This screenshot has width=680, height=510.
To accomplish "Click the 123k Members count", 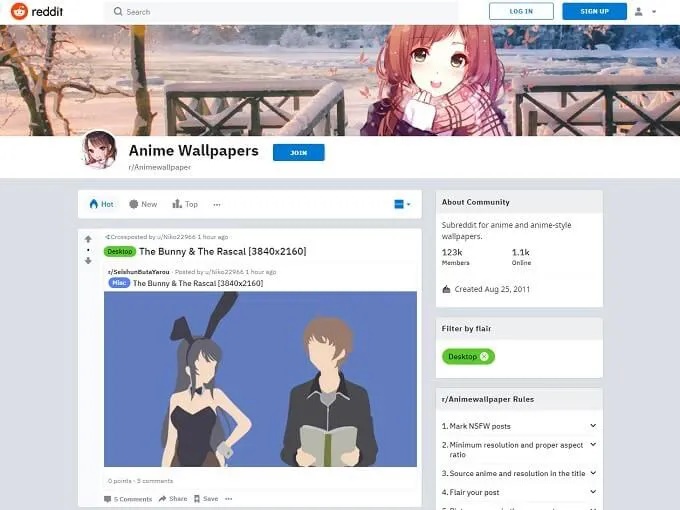I will [x=455, y=257].
